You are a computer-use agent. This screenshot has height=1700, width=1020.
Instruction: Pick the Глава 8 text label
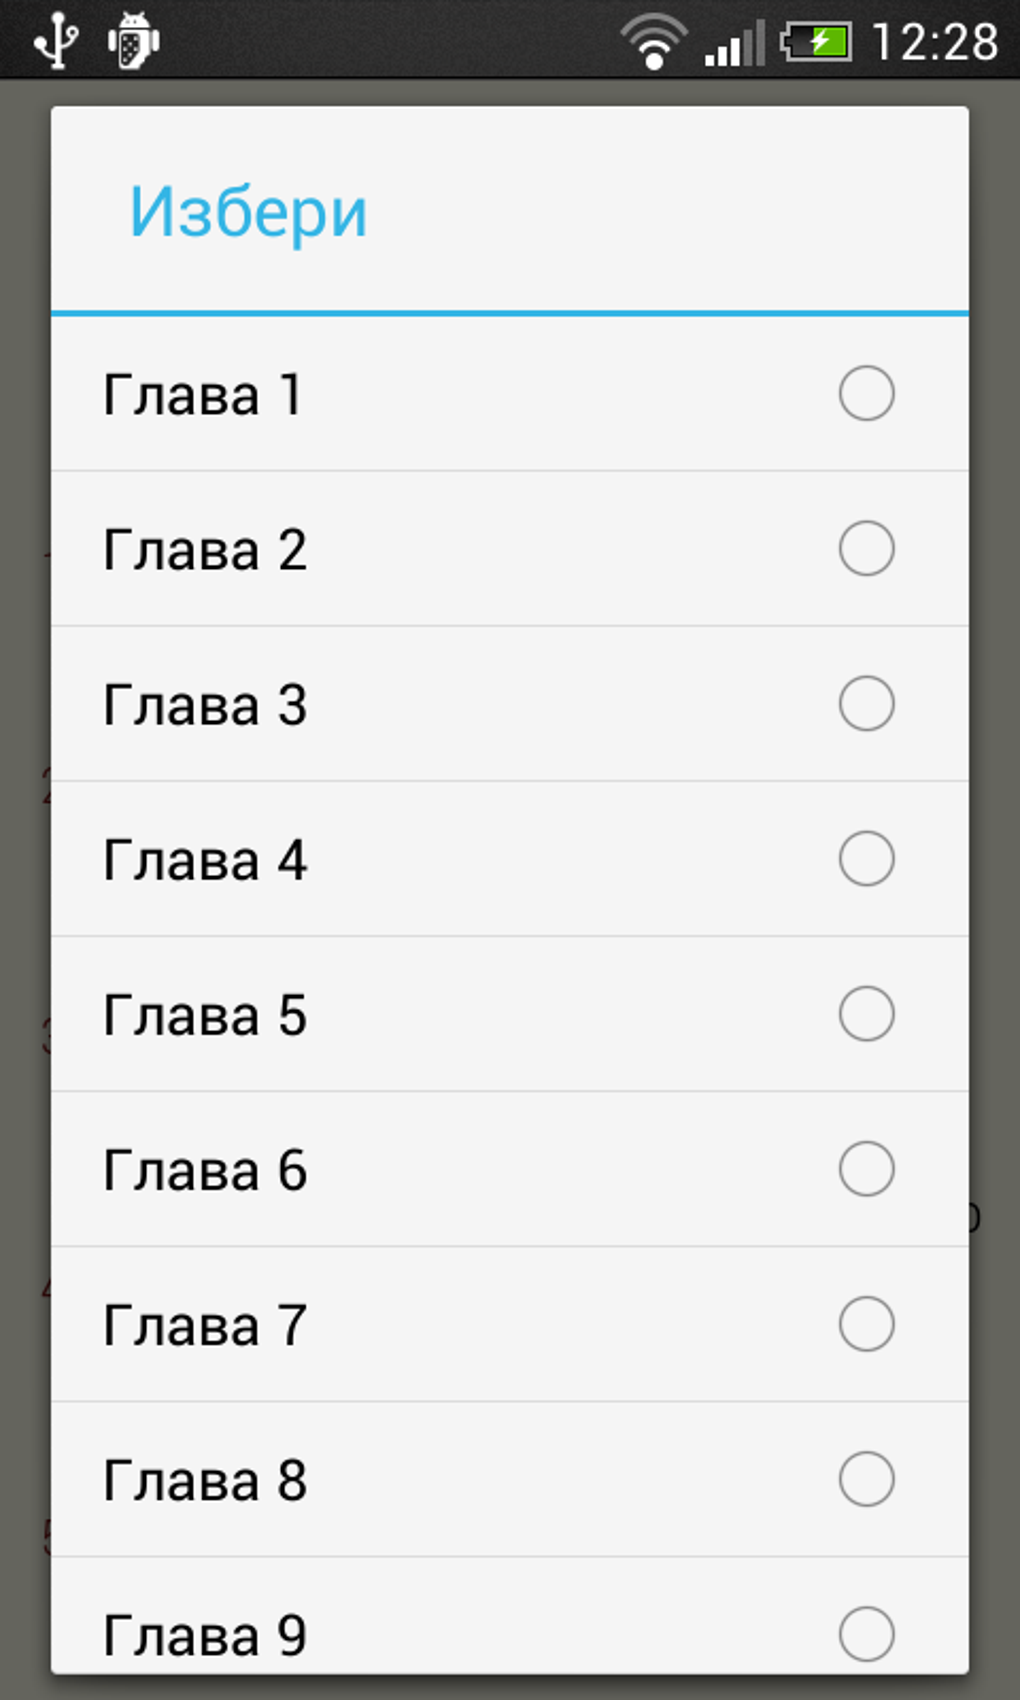click(x=205, y=1481)
